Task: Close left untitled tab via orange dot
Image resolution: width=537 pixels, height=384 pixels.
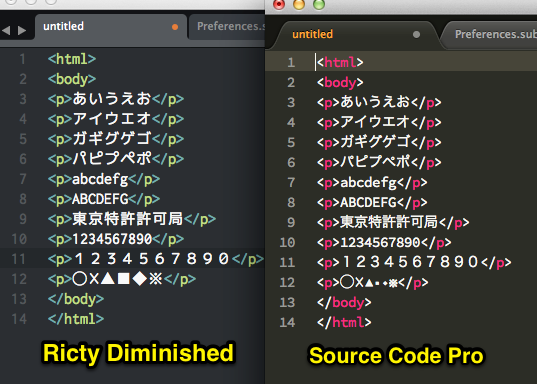Action: click(x=175, y=27)
